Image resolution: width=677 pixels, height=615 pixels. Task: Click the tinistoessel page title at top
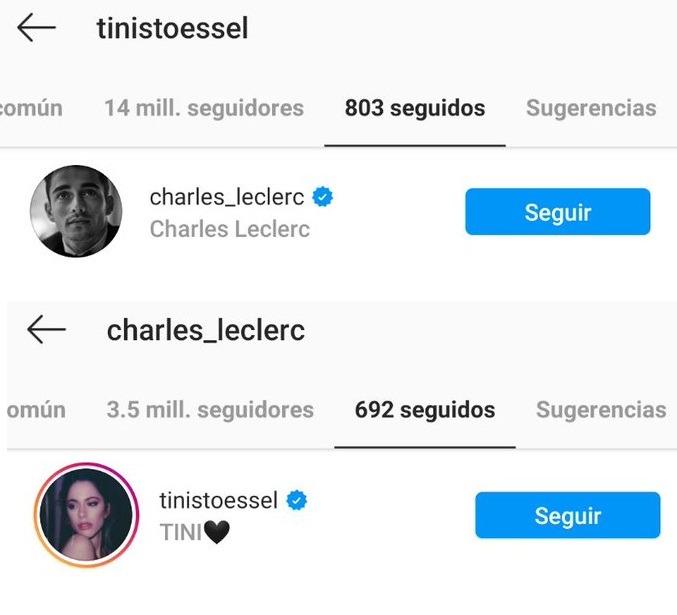pos(172,29)
